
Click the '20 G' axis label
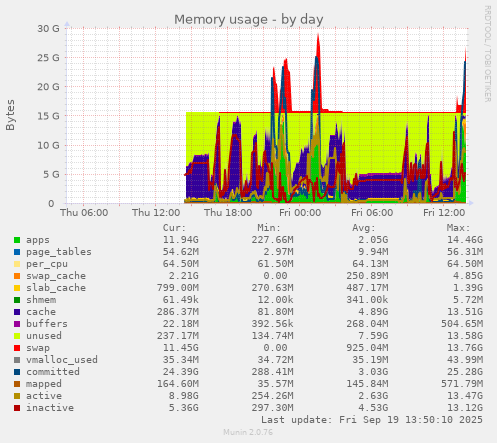click(x=48, y=87)
